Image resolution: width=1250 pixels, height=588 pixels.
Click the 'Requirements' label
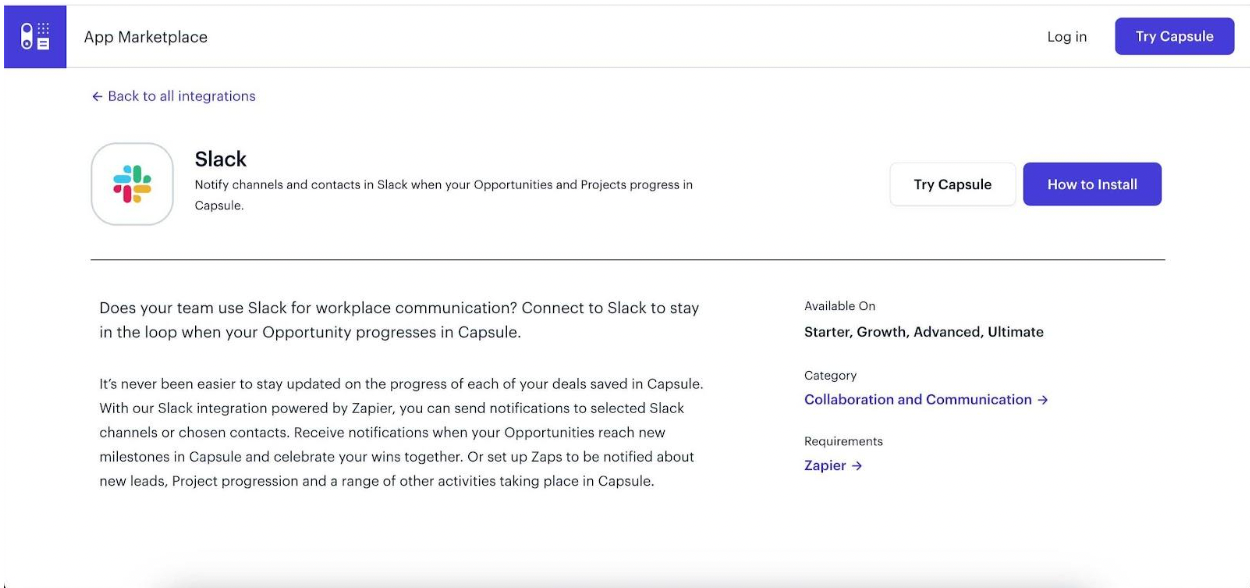[x=843, y=441]
